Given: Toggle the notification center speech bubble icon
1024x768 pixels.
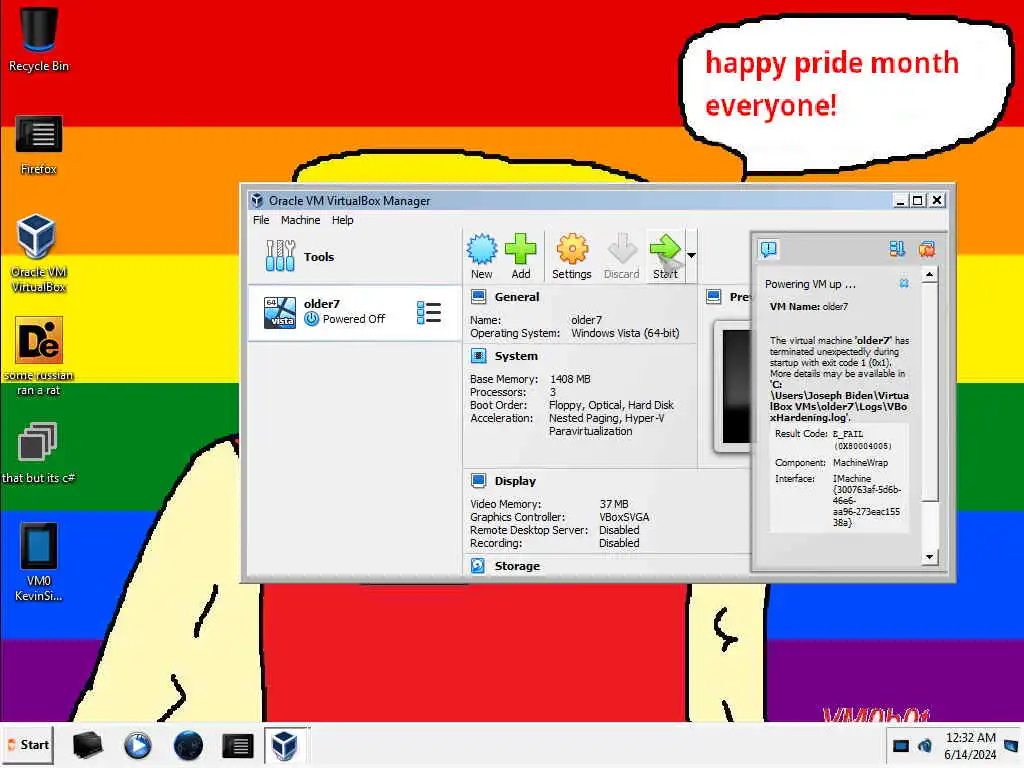Looking at the screenshot, I should [x=769, y=249].
